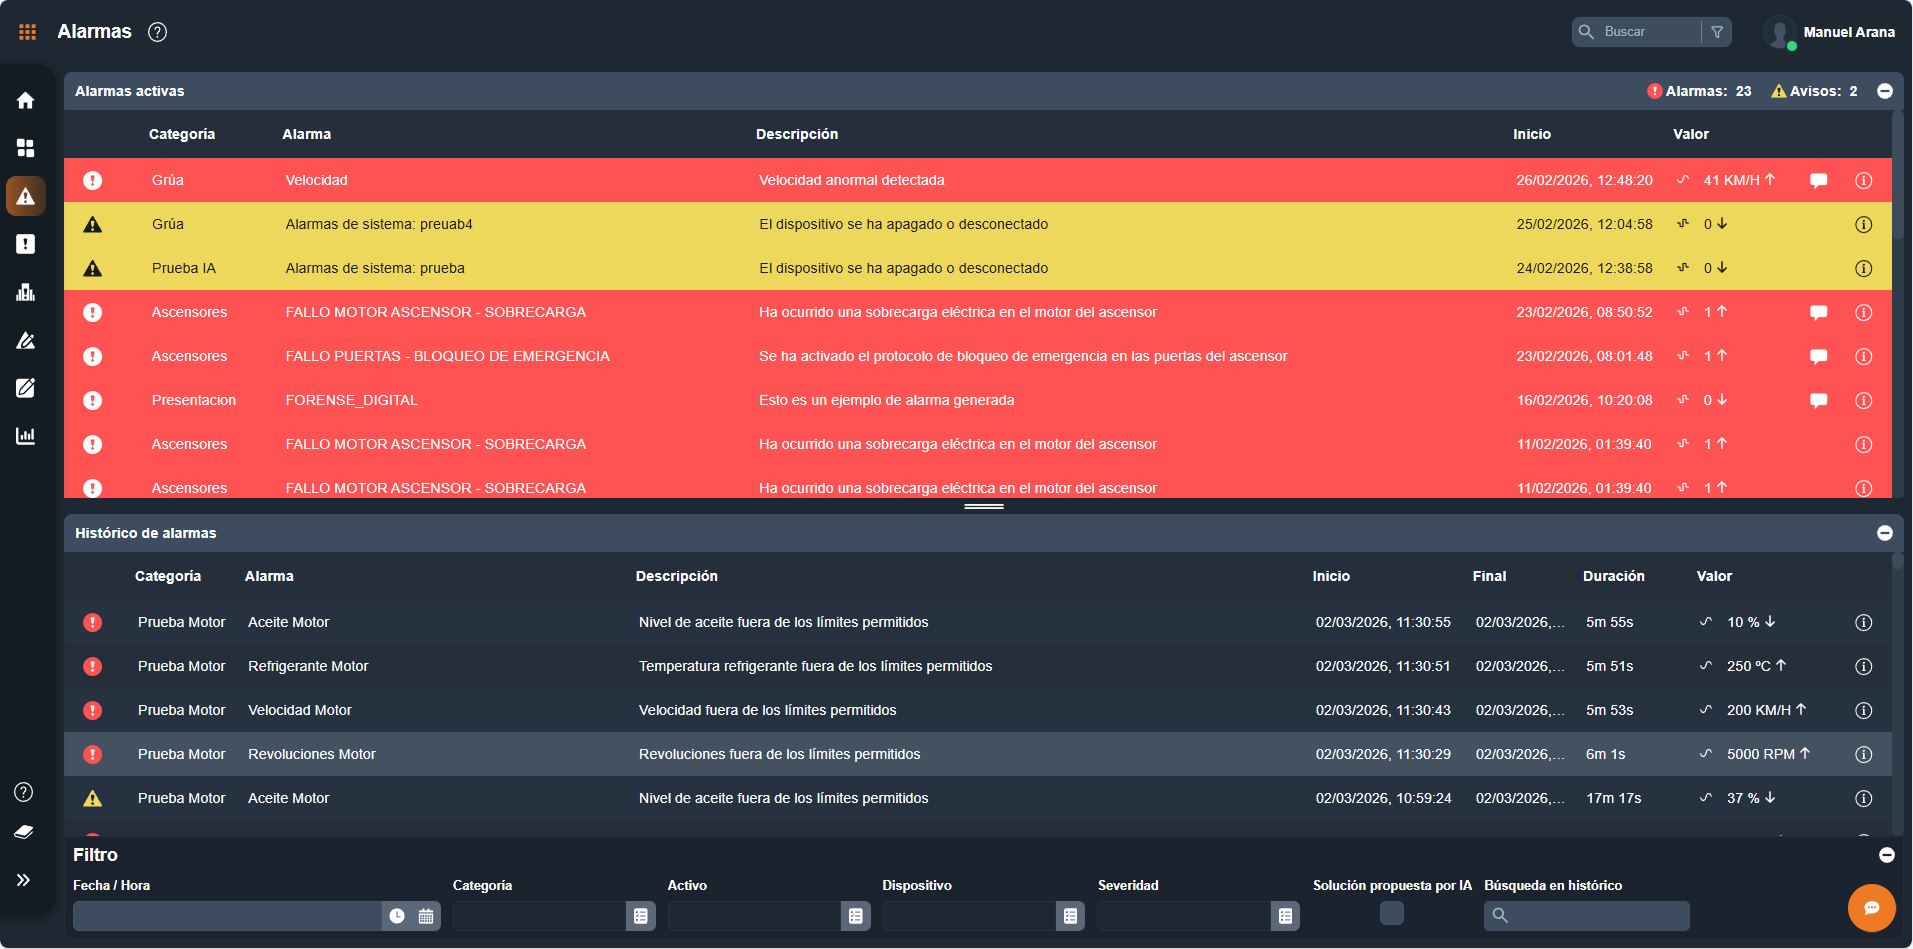Open the orange chat assistant button
1913x949 pixels.
1871,908
